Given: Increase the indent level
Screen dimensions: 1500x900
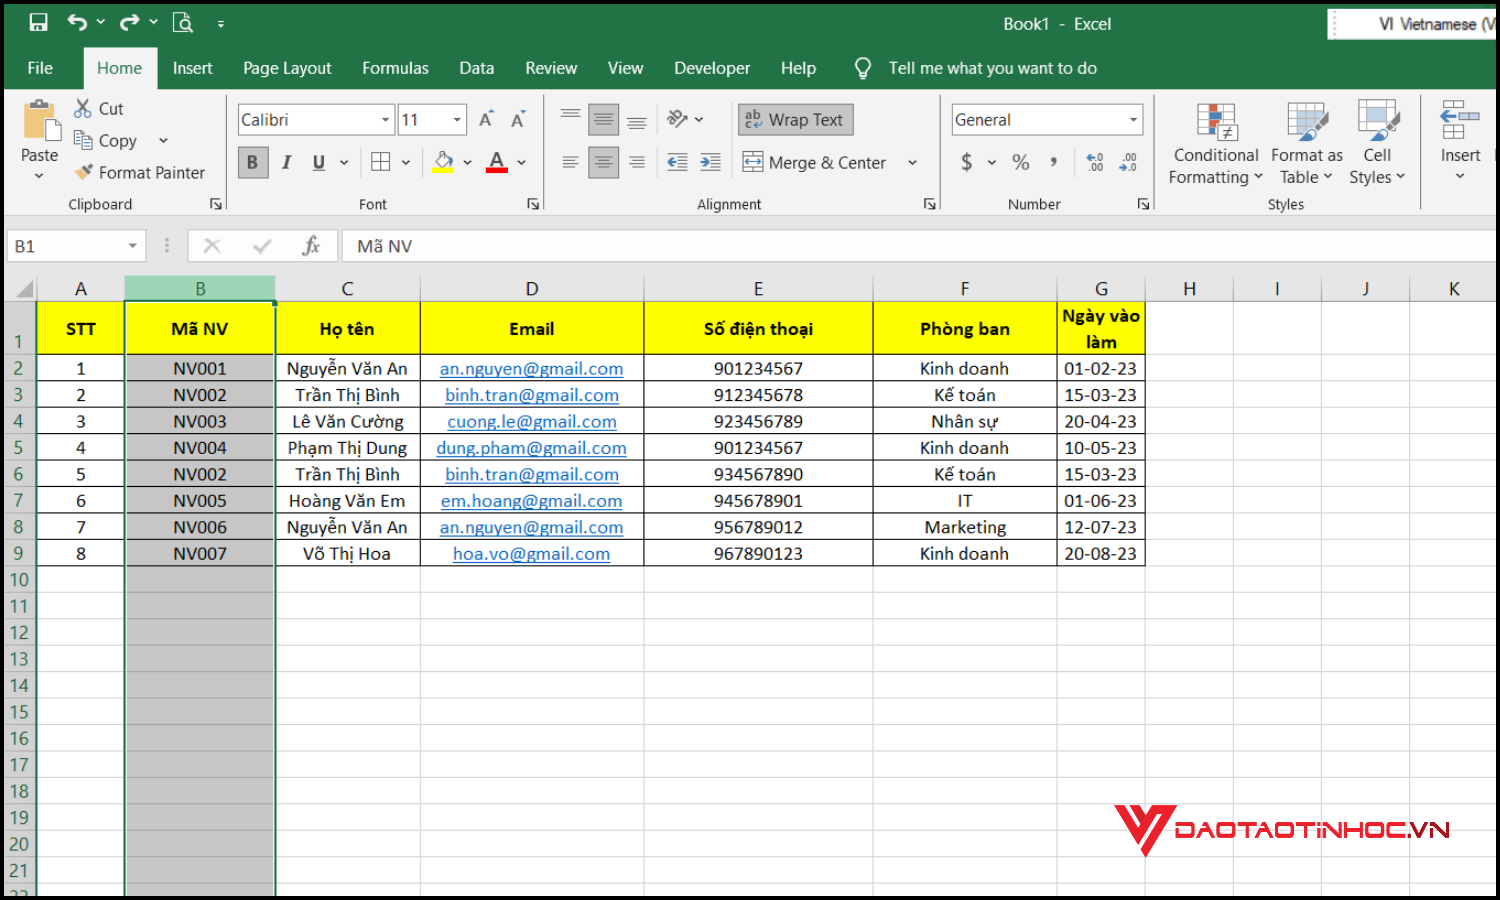Looking at the screenshot, I should tap(710, 162).
